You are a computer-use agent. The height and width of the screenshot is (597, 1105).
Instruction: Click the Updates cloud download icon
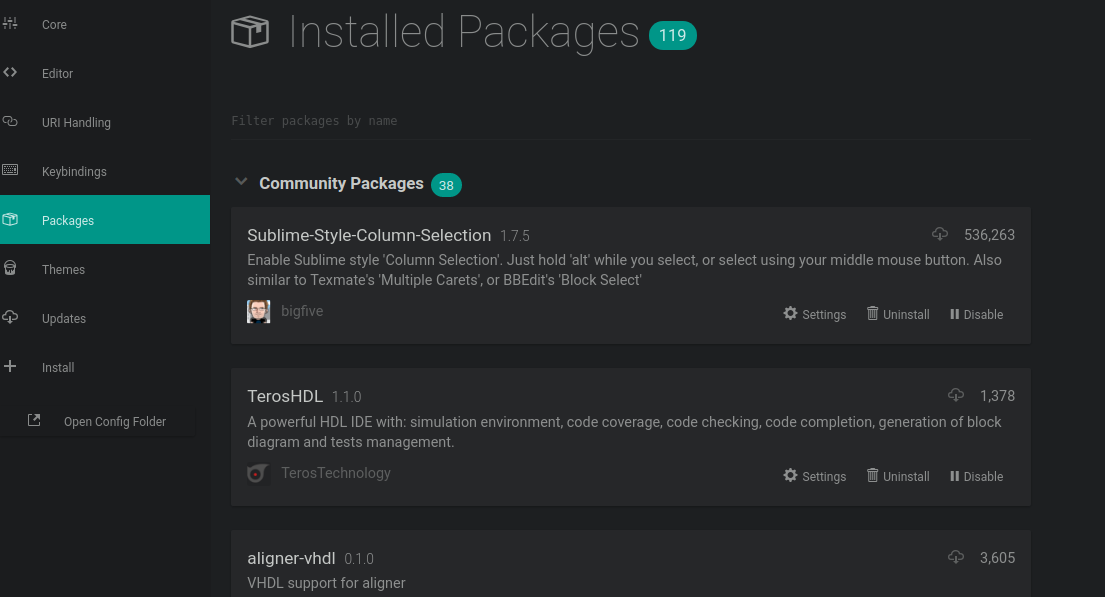click(x=10, y=317)
